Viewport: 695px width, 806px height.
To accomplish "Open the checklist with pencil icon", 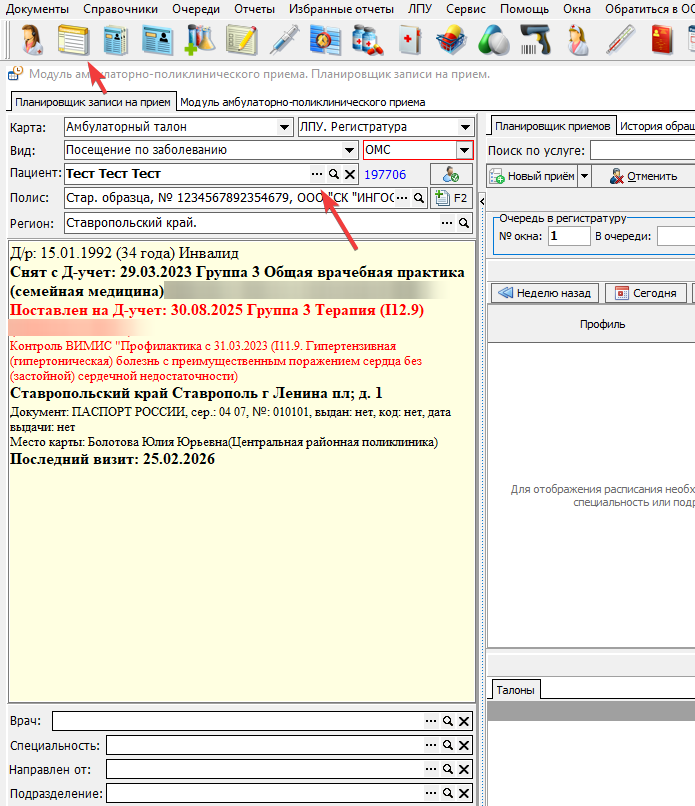I will (x=242, y=40).
